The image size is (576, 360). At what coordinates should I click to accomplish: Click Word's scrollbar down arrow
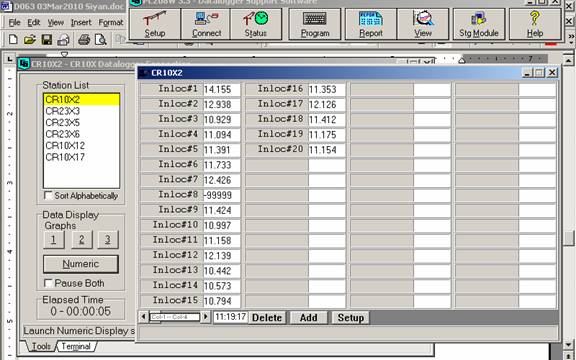click(x=569, y=345)
